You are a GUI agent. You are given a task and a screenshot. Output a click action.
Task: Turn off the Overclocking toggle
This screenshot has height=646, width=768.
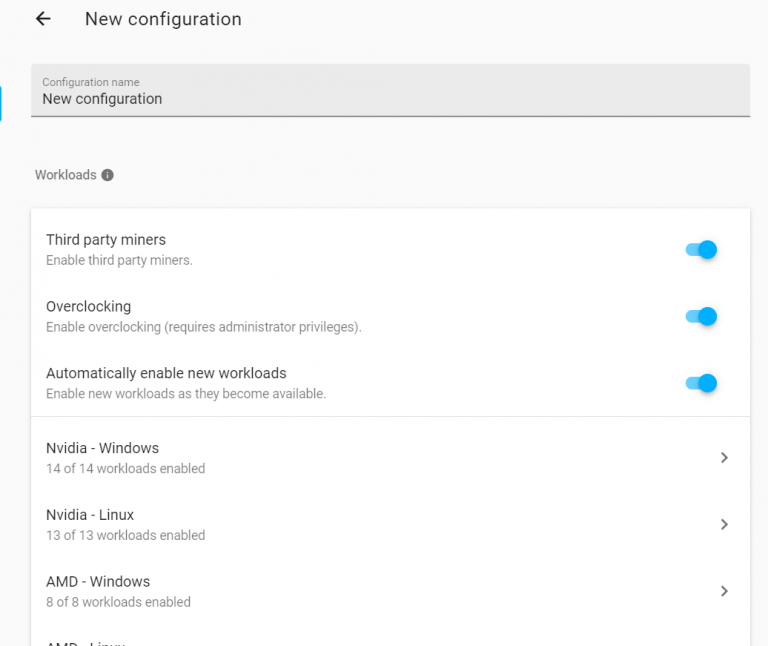[x=701, y=316]
